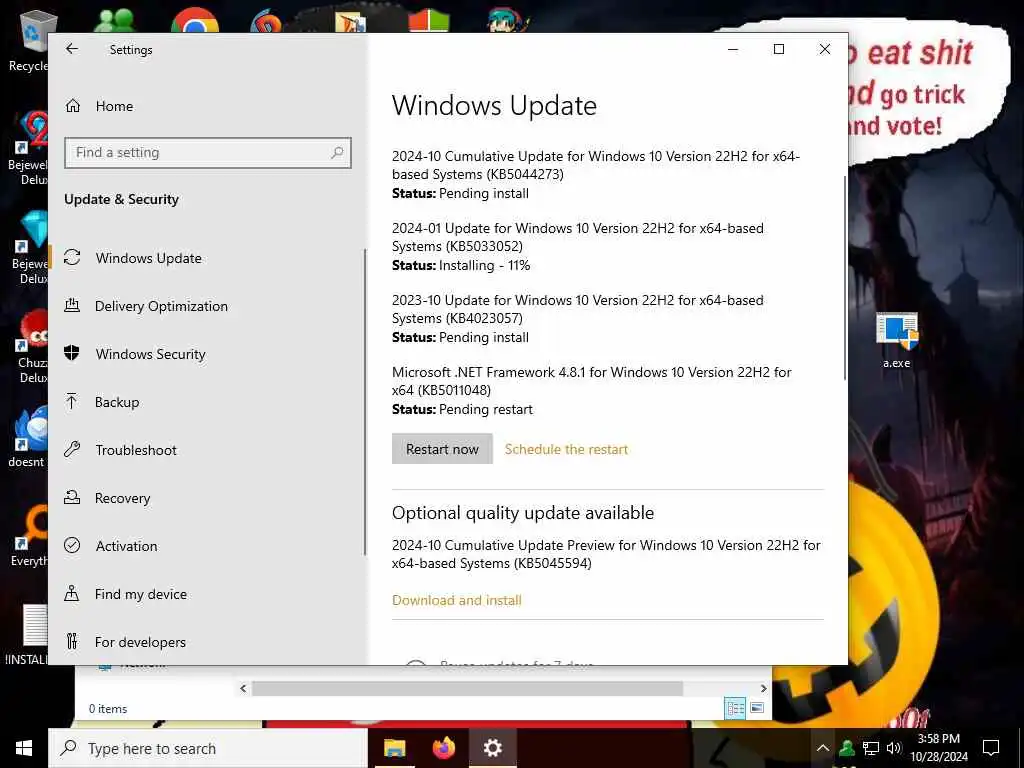
Task: Click Download and install link
Action: pos(456,600)
